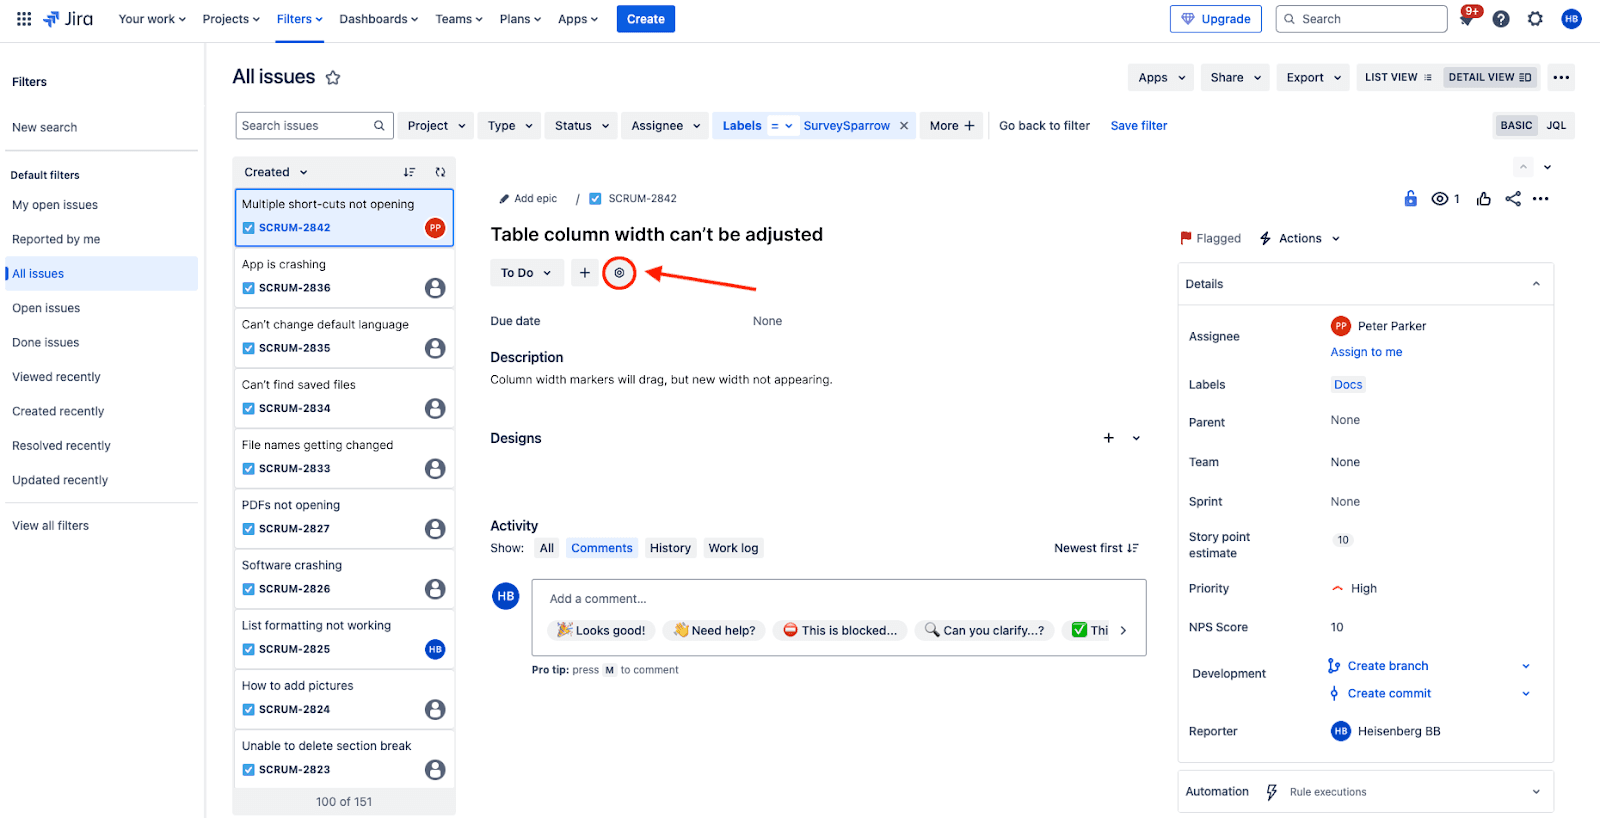The image size is (1600, 818).
Task: Open the To Do status dropdown
Action: [526, 273]
